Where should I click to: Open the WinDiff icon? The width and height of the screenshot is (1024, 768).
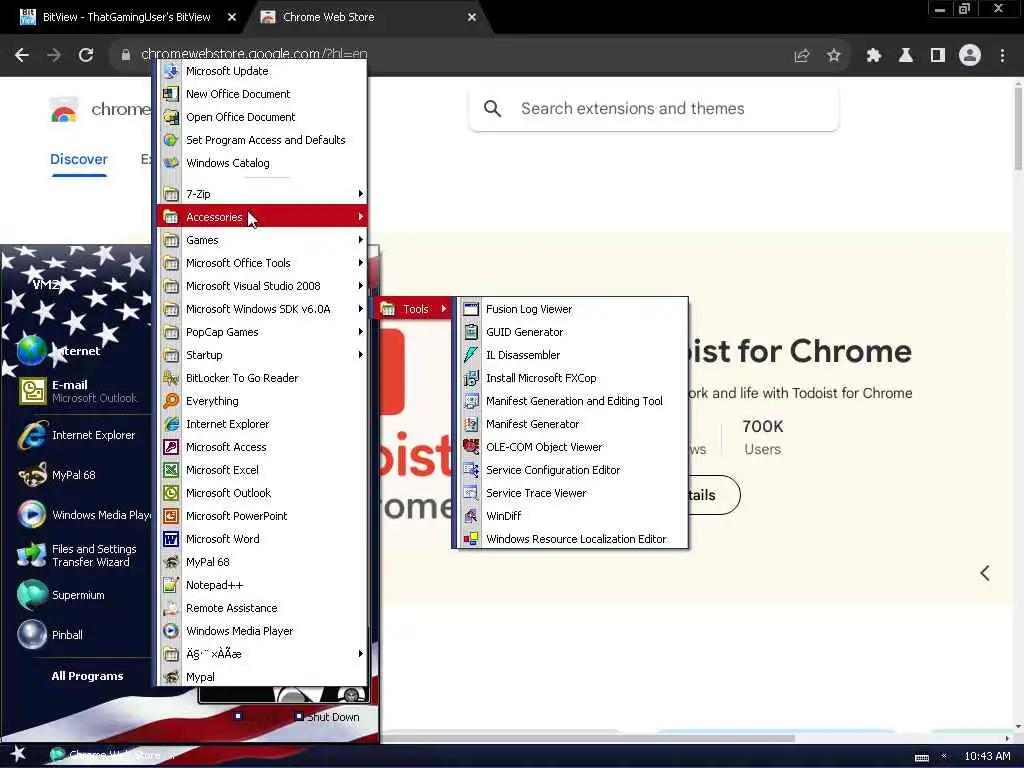[471, 516]
